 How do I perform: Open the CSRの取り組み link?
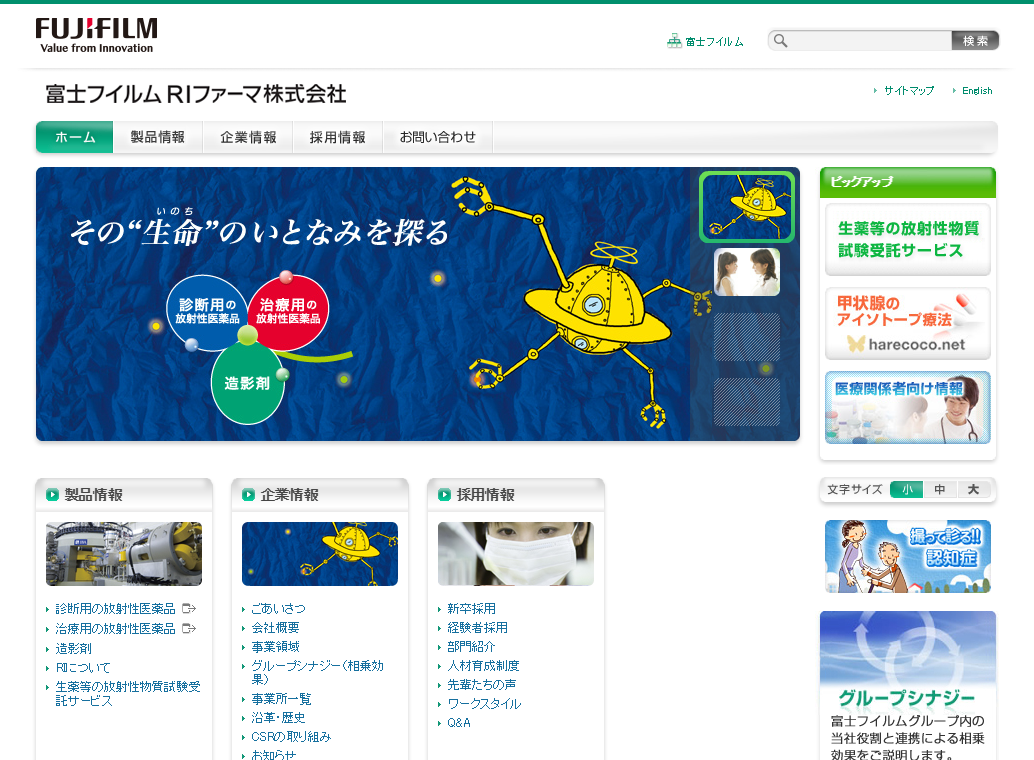coord(291,737)
